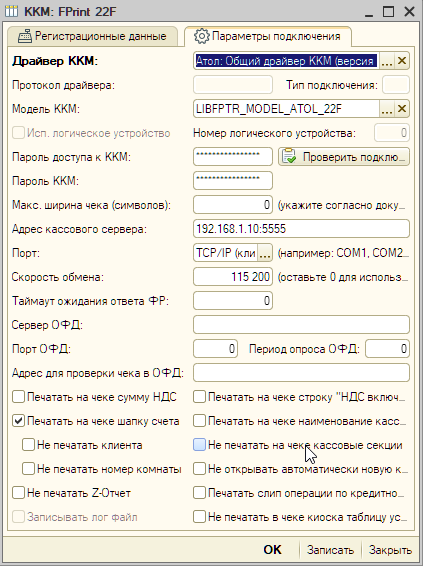The image size is (423, 566).
Task: Focus the Пароль ККМ field
Action: coord(233,181)
